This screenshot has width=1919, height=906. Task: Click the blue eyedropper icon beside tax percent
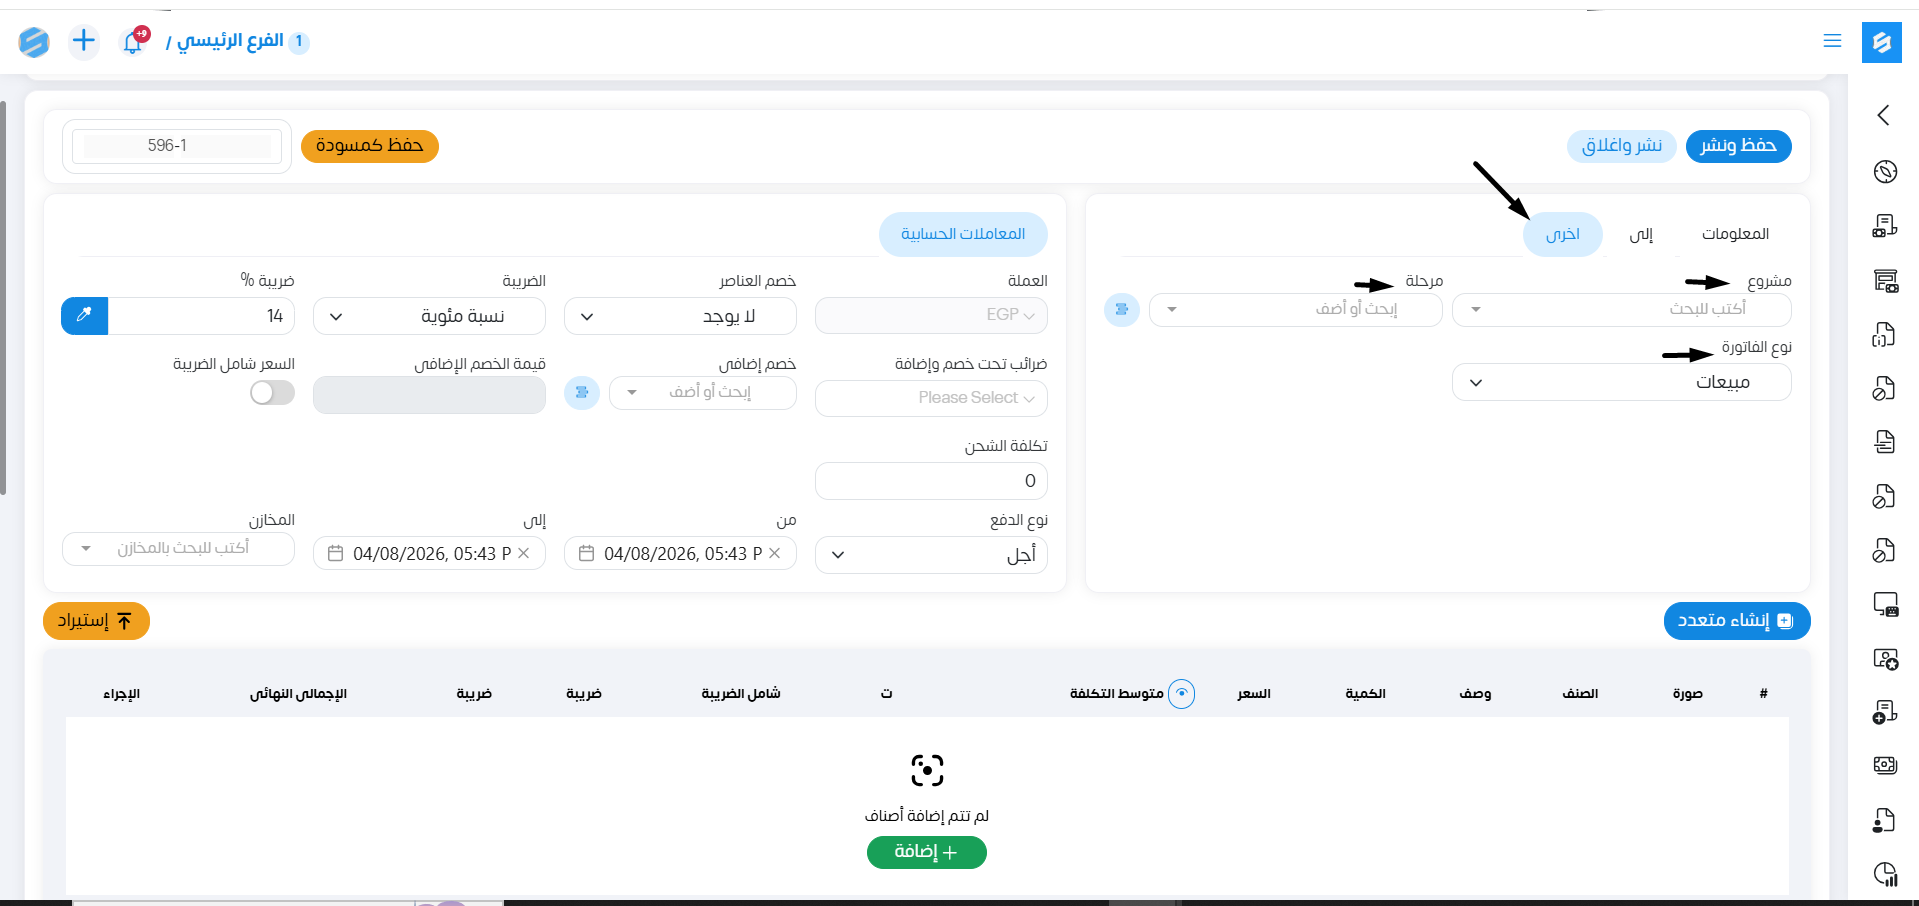[x=84, y=316]
